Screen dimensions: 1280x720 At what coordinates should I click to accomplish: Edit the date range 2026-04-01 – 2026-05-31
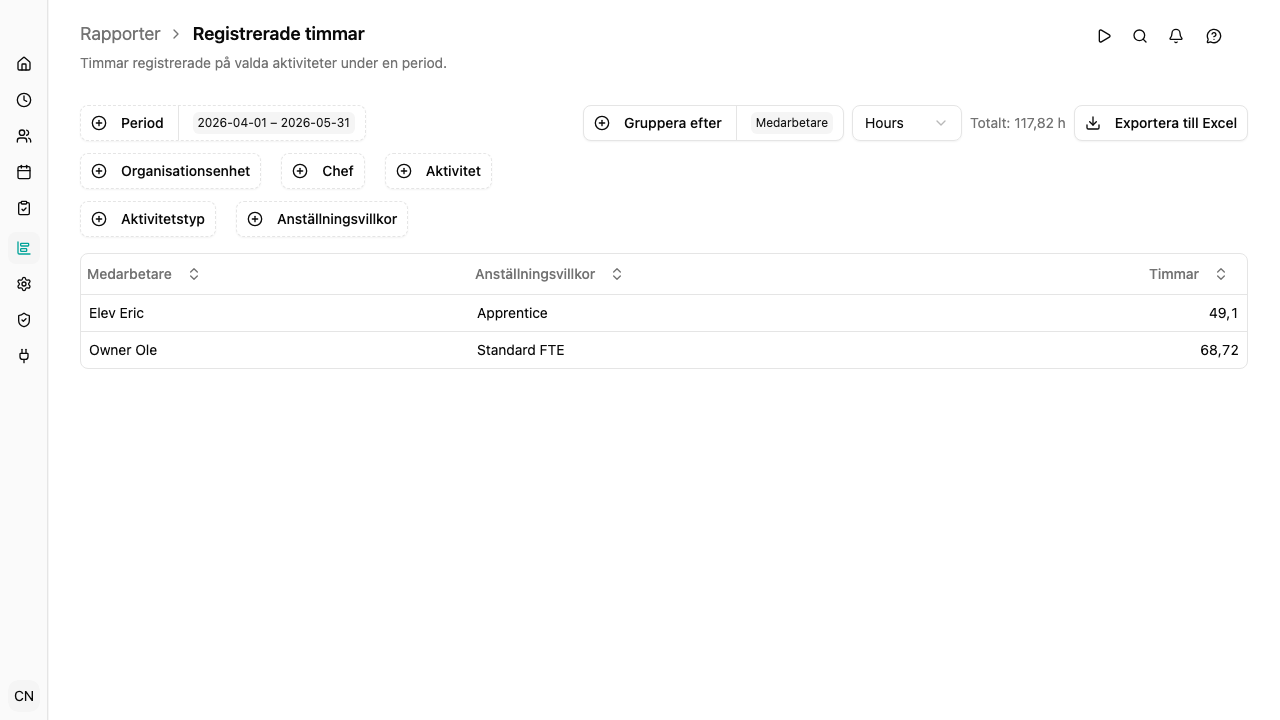(x=274, y=123)
